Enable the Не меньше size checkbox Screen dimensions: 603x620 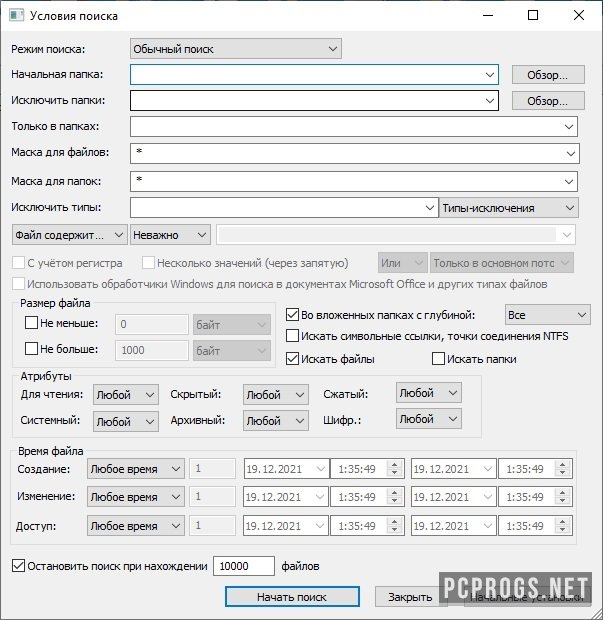pyautogui.click(x=32, y=324)
